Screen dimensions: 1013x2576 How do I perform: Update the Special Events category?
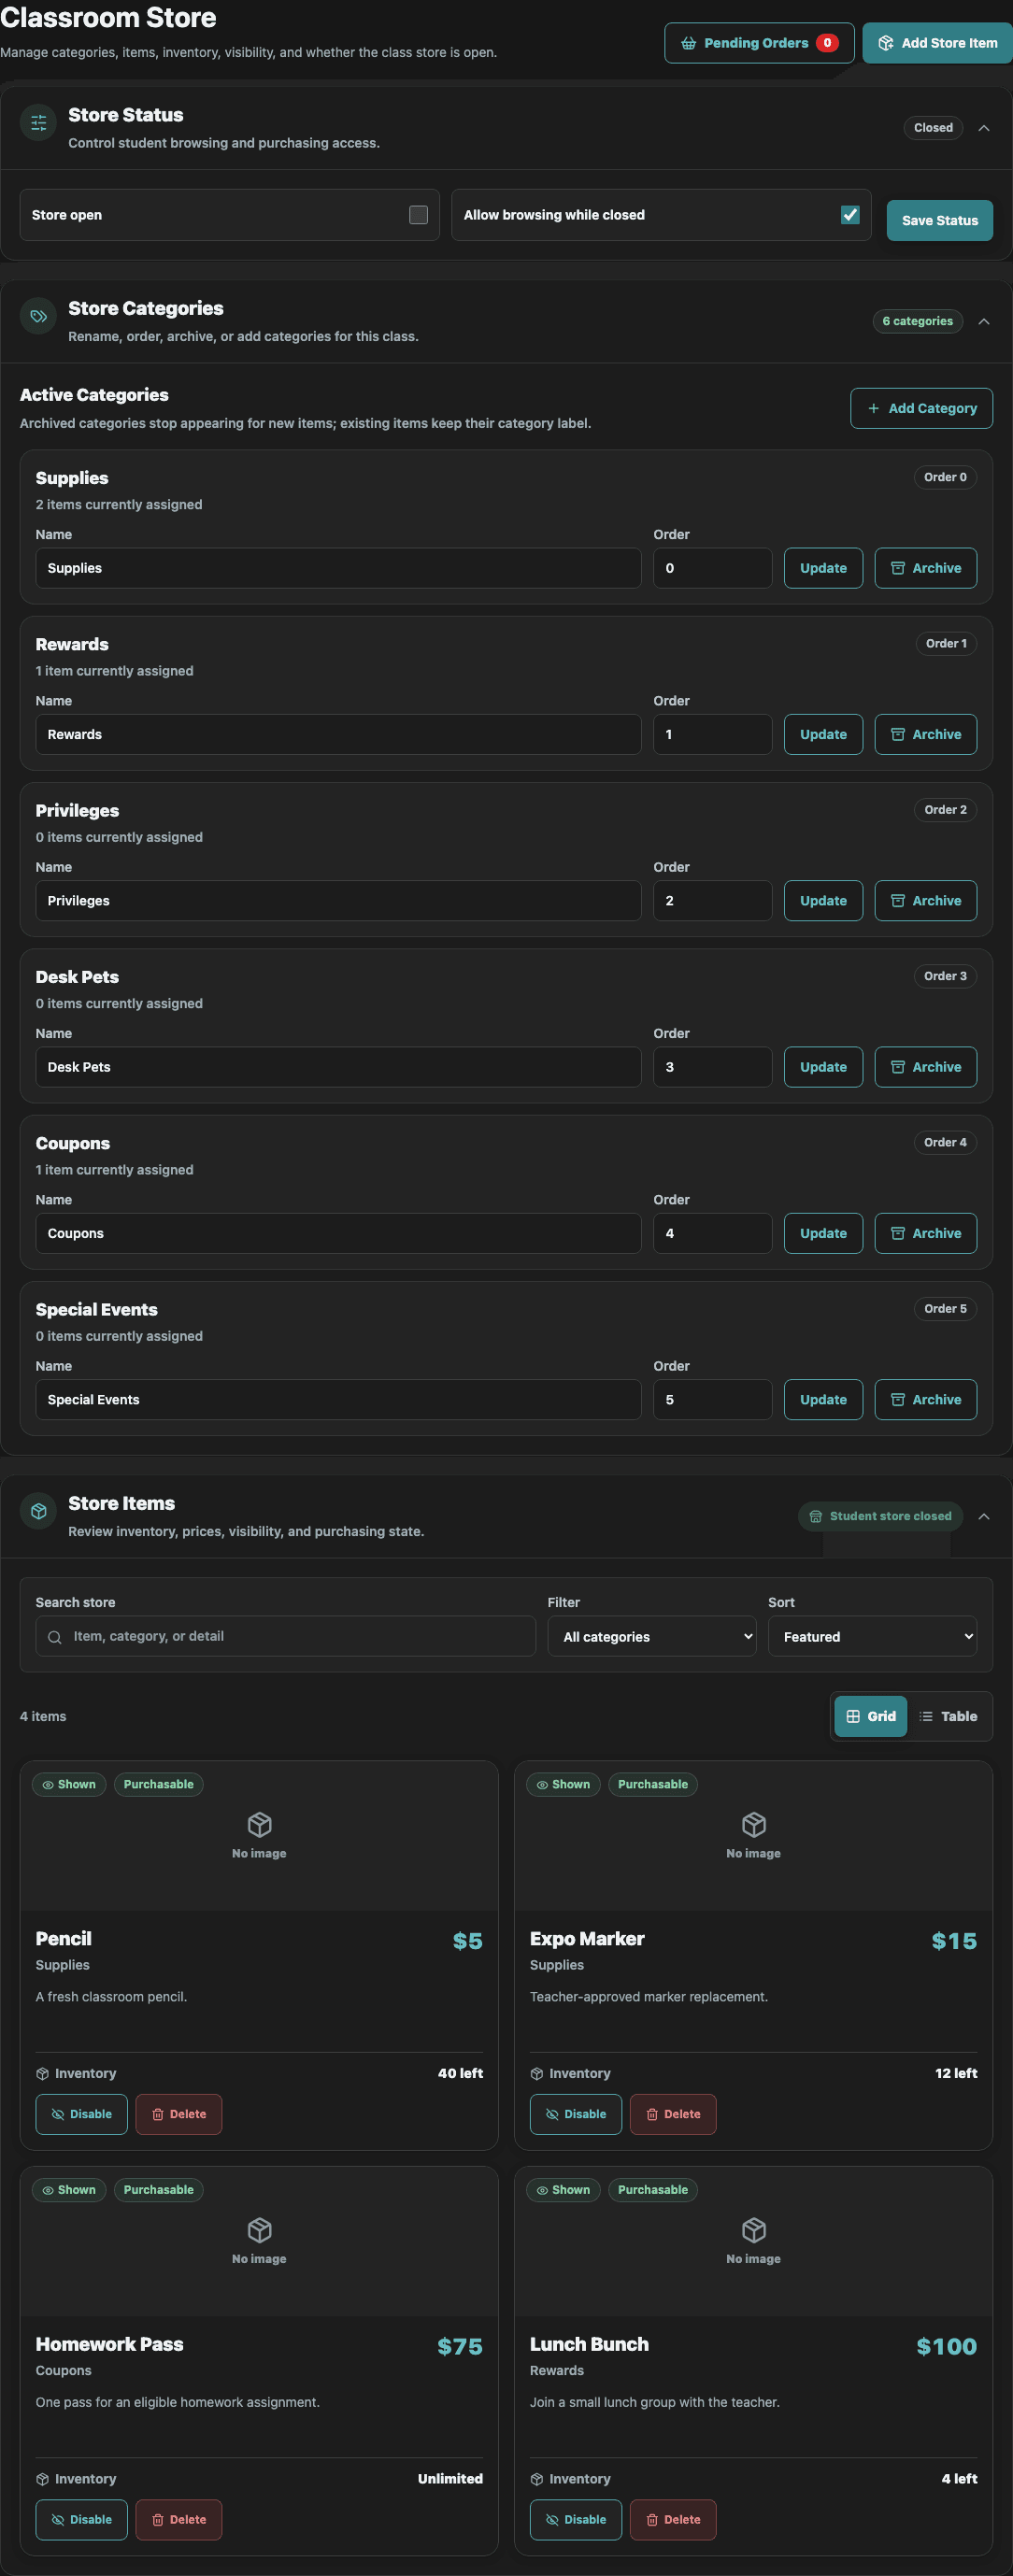click(x=823, y=1399)
